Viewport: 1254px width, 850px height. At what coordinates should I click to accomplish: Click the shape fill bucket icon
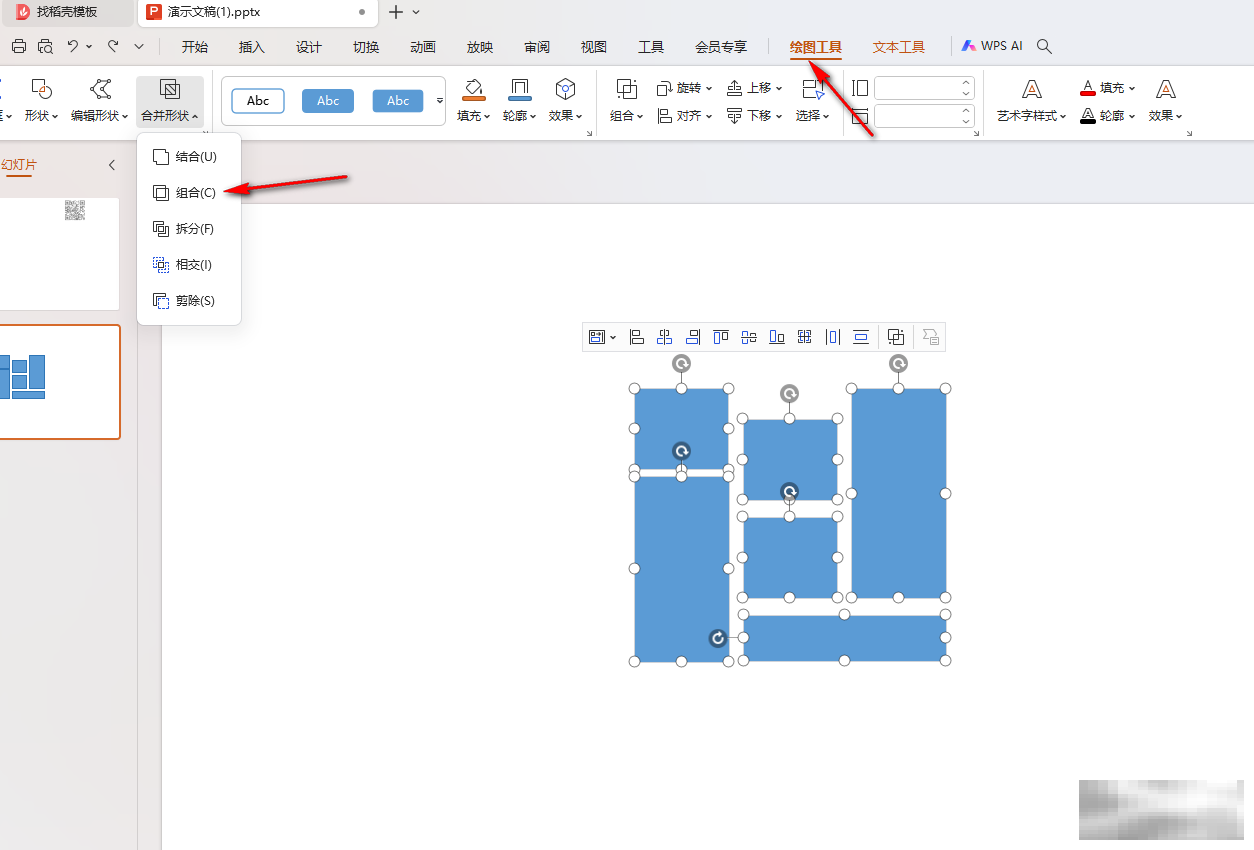(474, 89)
